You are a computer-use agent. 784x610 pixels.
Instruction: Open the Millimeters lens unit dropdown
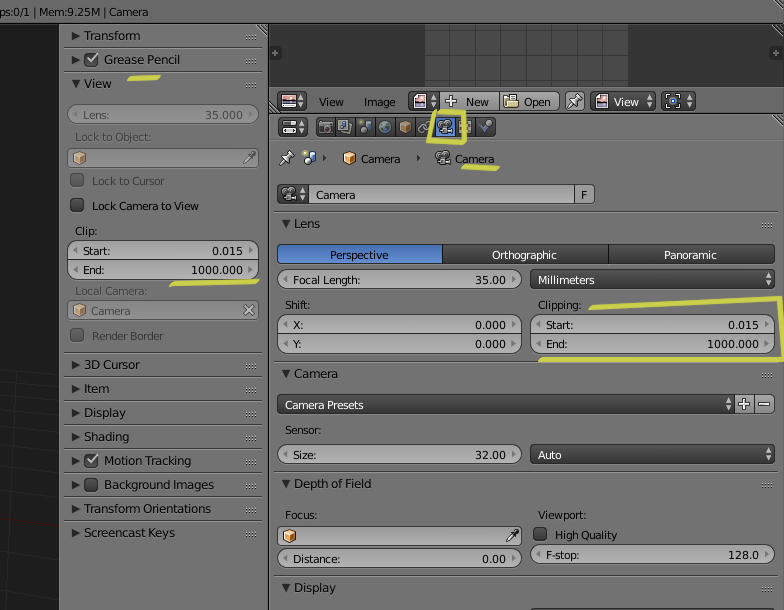(653, 280)
